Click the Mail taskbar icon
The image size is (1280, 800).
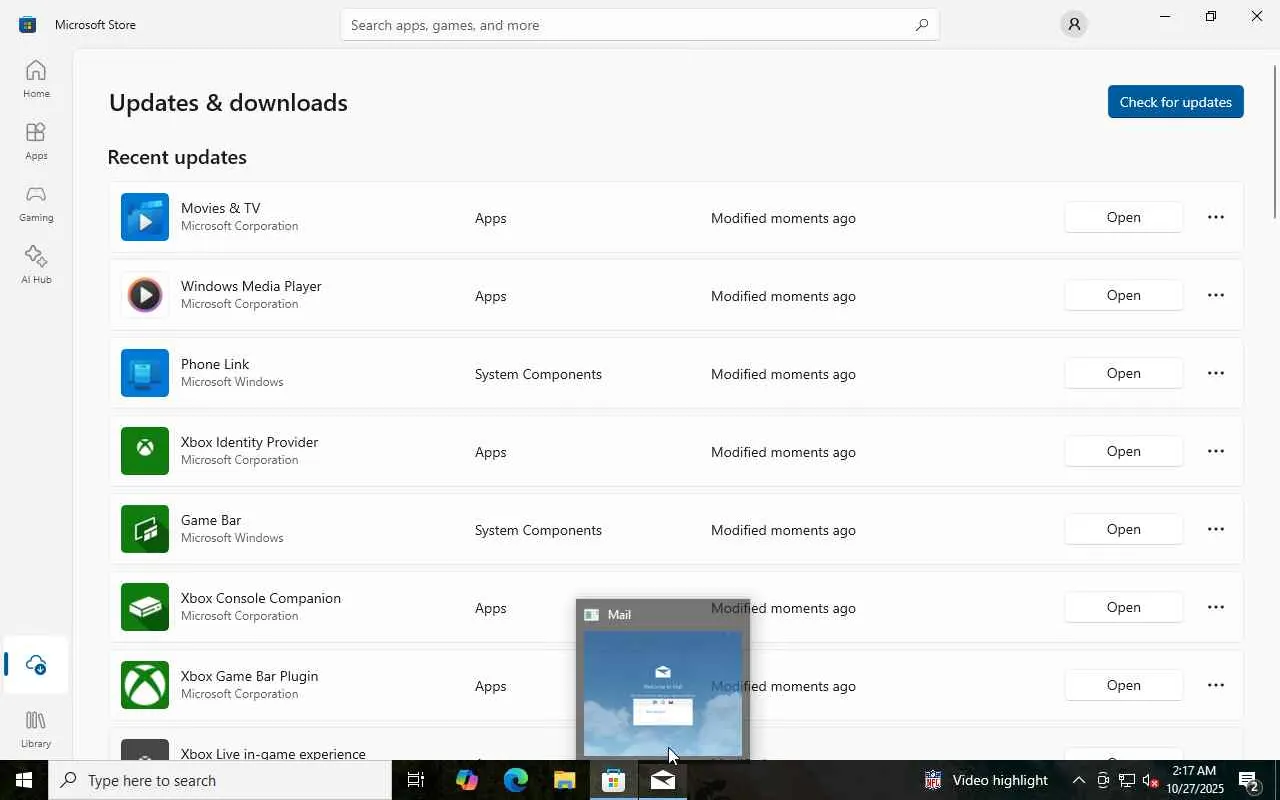coord(663,780)
